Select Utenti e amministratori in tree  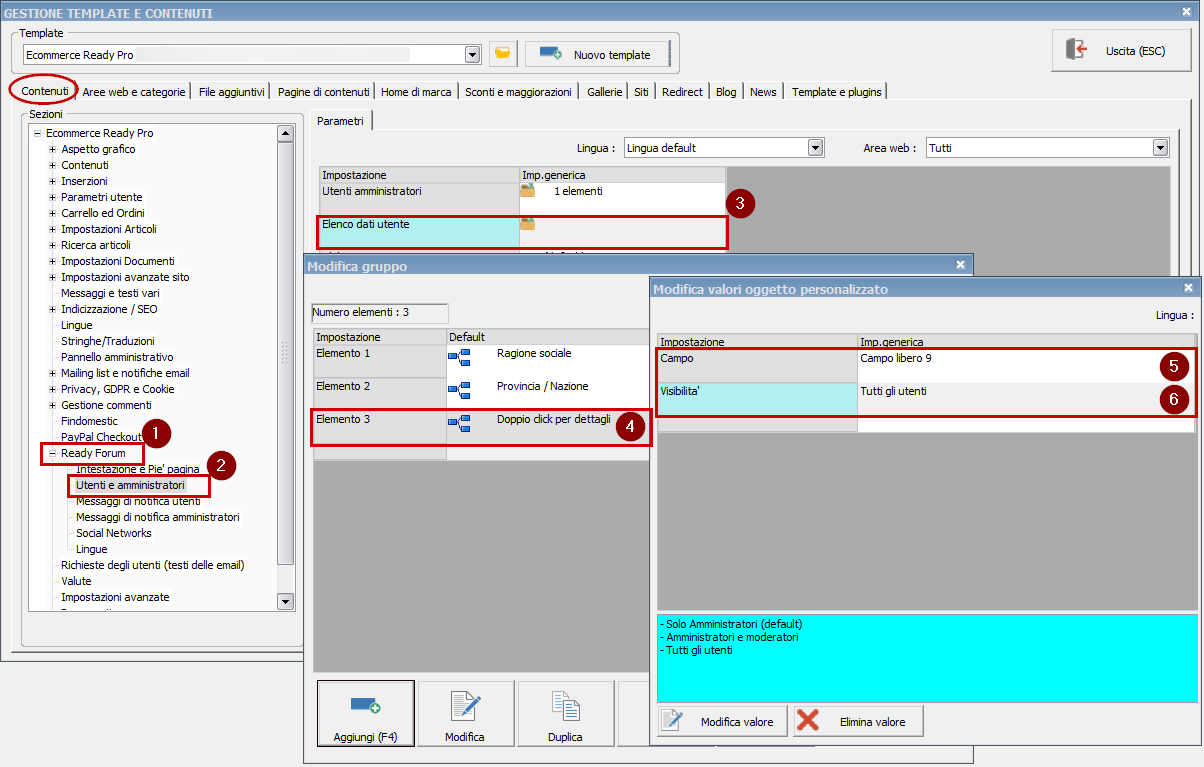[130, 485]
